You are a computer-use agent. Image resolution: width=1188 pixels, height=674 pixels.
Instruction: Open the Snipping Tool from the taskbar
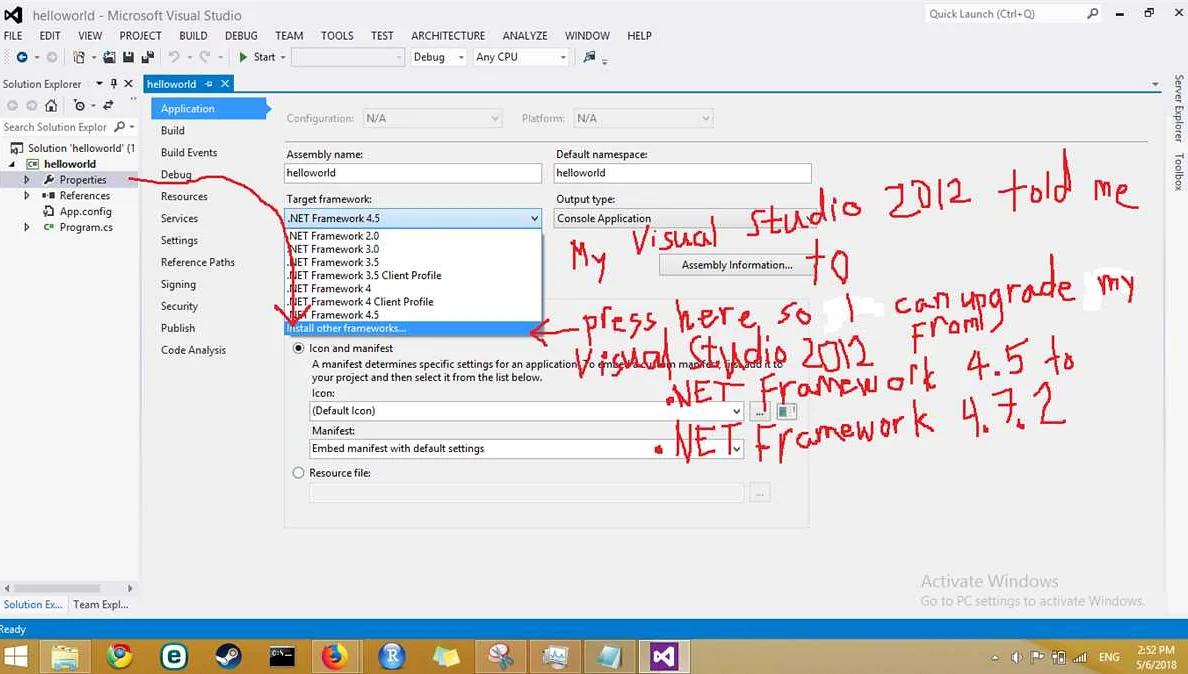tap(500, 656)
